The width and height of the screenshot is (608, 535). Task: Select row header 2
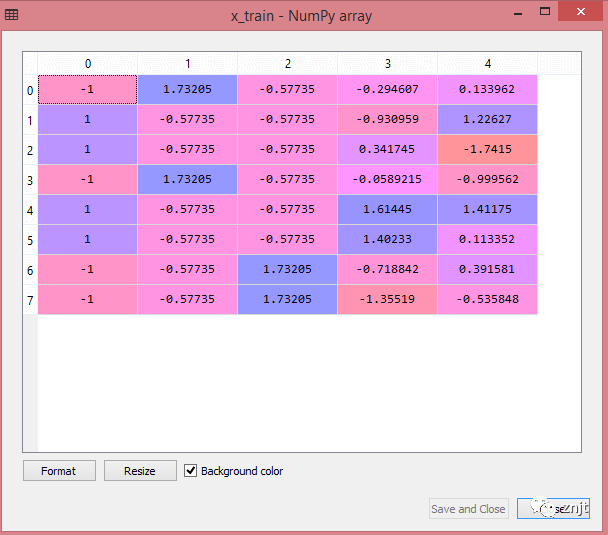[x=30, y=150]
